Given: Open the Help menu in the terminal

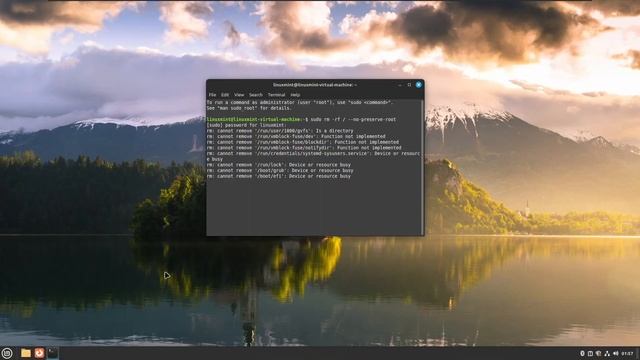Looking at the screenshot, I should 295,95.
